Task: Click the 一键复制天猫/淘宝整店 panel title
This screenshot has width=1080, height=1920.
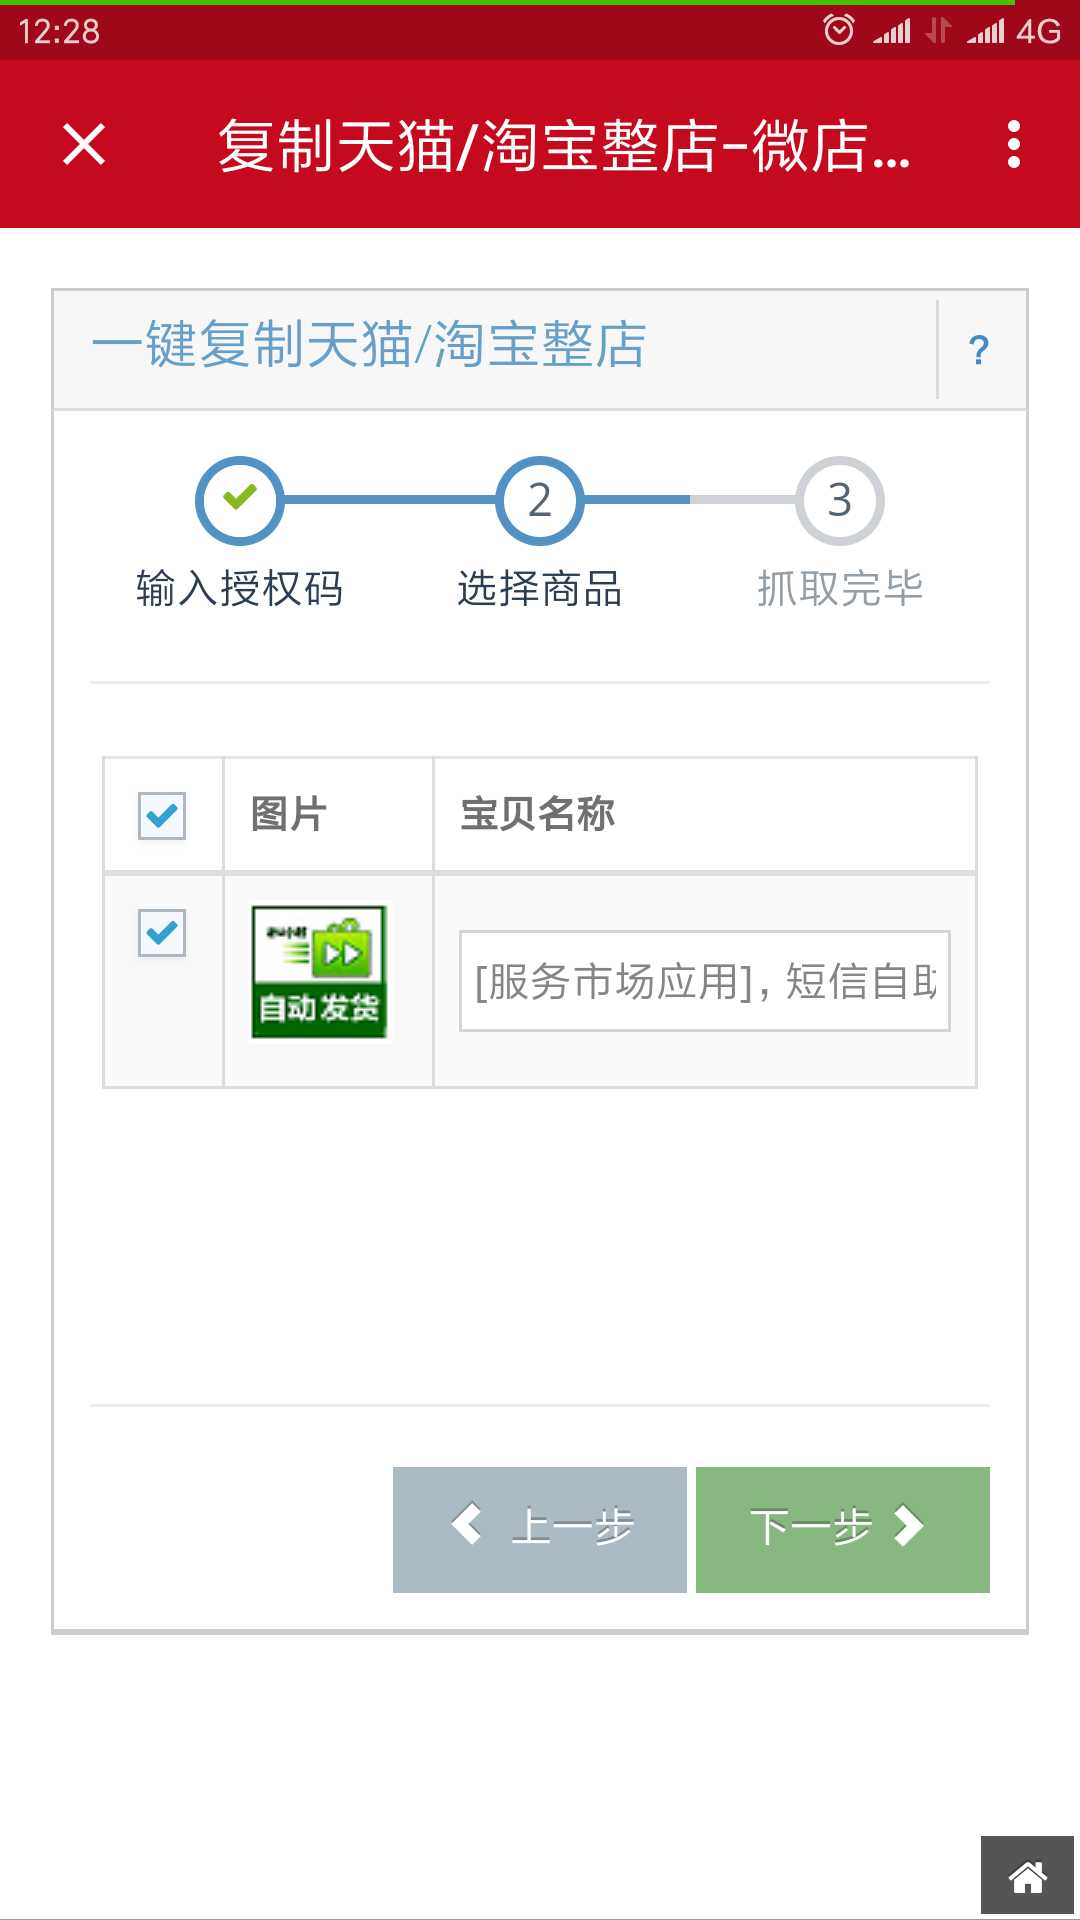Action: (369, 345)
